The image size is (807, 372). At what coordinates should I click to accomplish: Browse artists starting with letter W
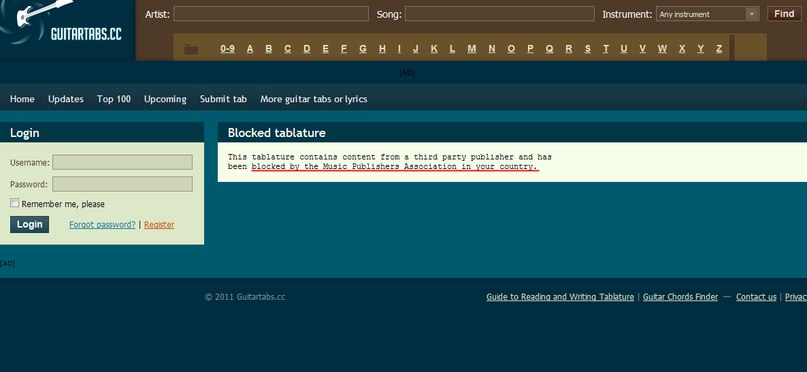(x=662, y=49)
